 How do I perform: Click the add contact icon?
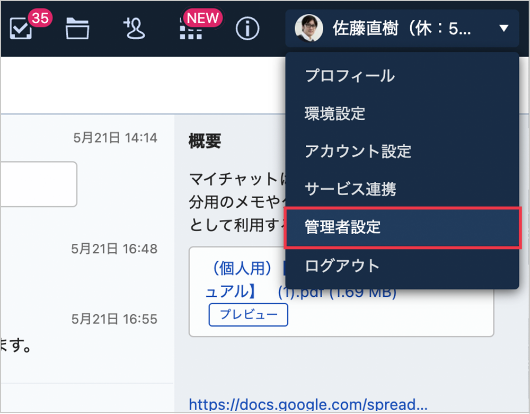pyautogui.click(x=134, y=28)
